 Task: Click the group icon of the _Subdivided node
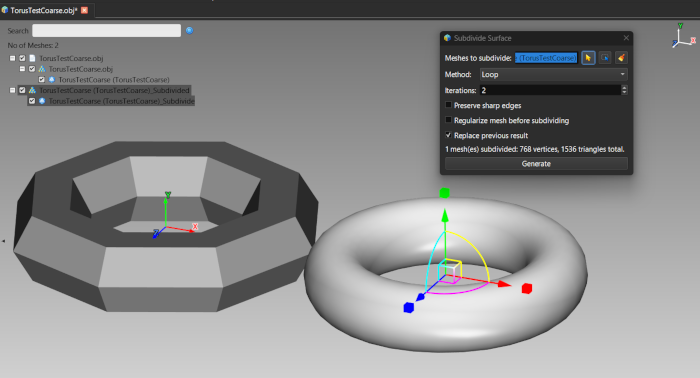pyautogui.click(x=32, y=90)
